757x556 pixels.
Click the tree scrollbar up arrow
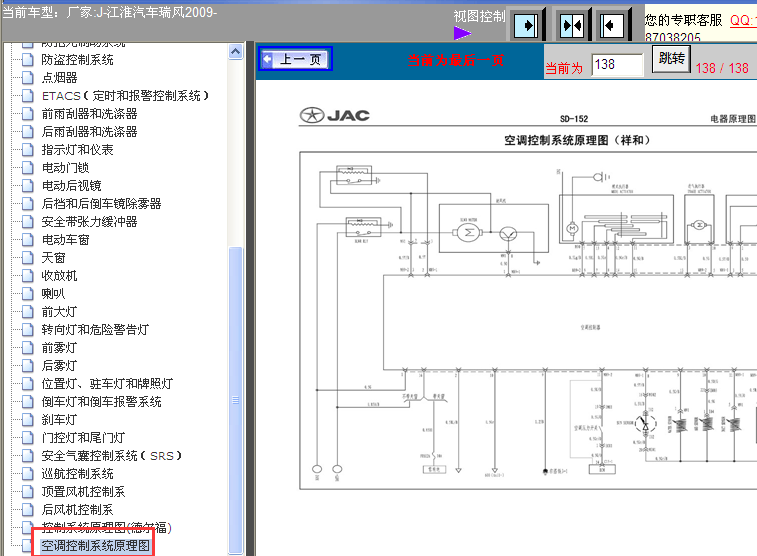coord(236,52)
